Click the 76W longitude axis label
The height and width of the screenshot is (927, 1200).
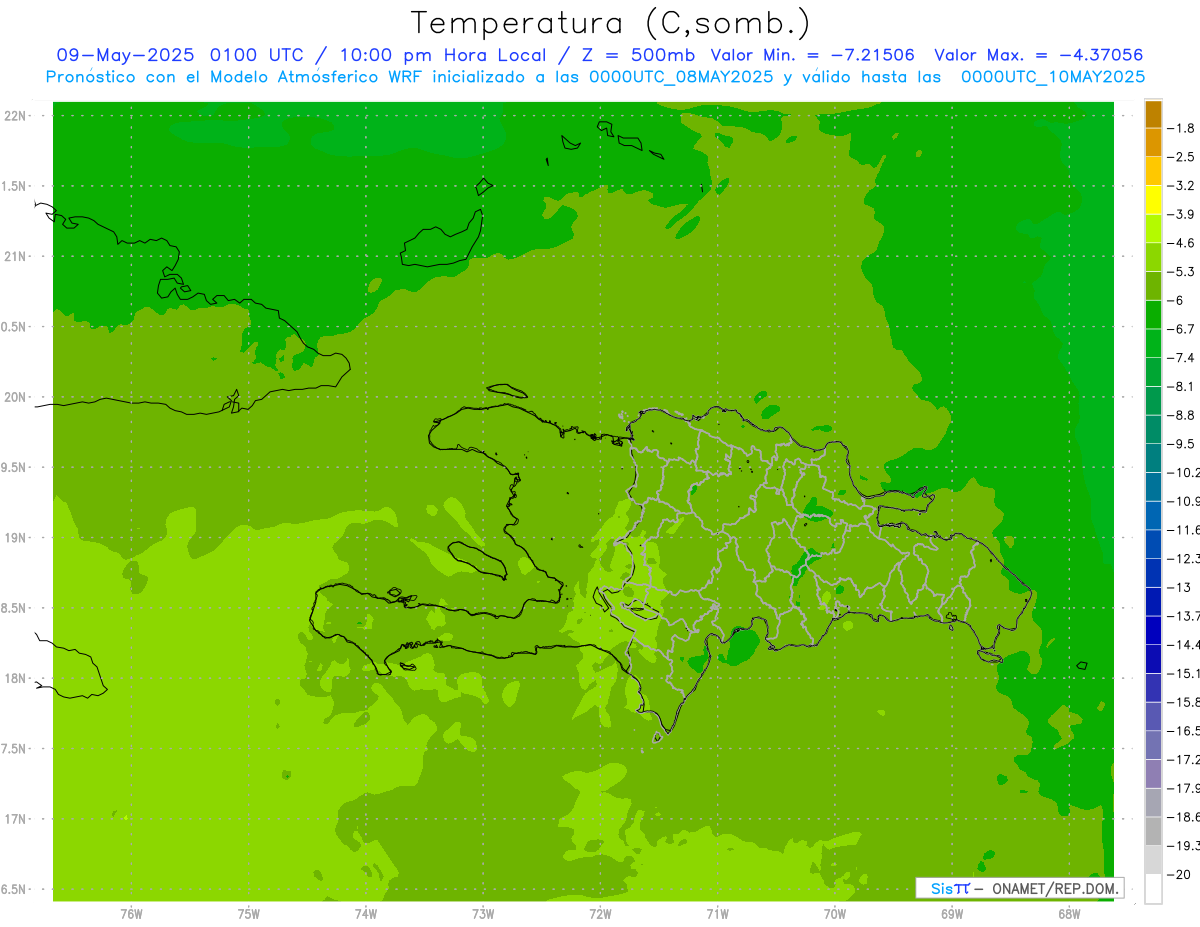131,913
